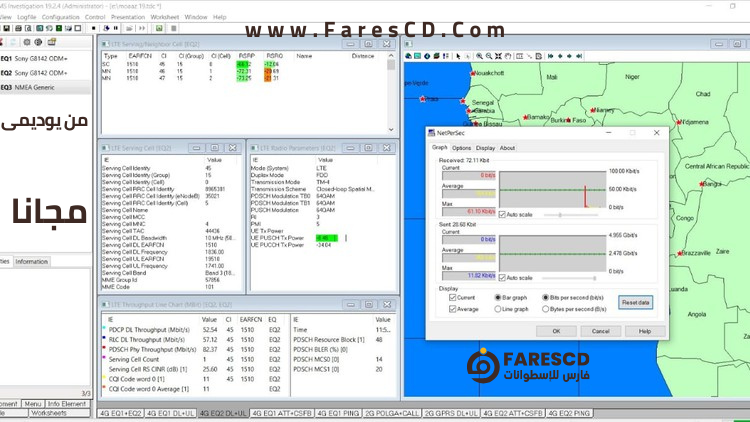Select EQ1 Sony G8142 ODM+ equipment
Image resolution: width=750 pixels, height=422 pixels.
coord(45,58)
